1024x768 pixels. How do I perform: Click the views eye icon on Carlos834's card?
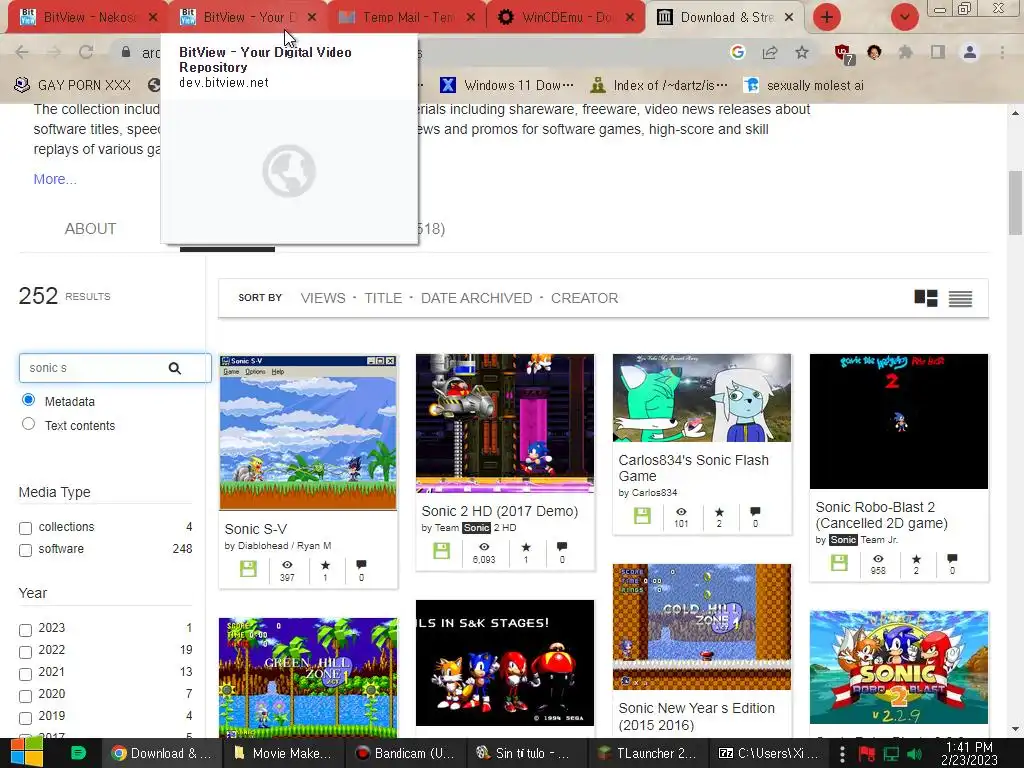(680, 511)
